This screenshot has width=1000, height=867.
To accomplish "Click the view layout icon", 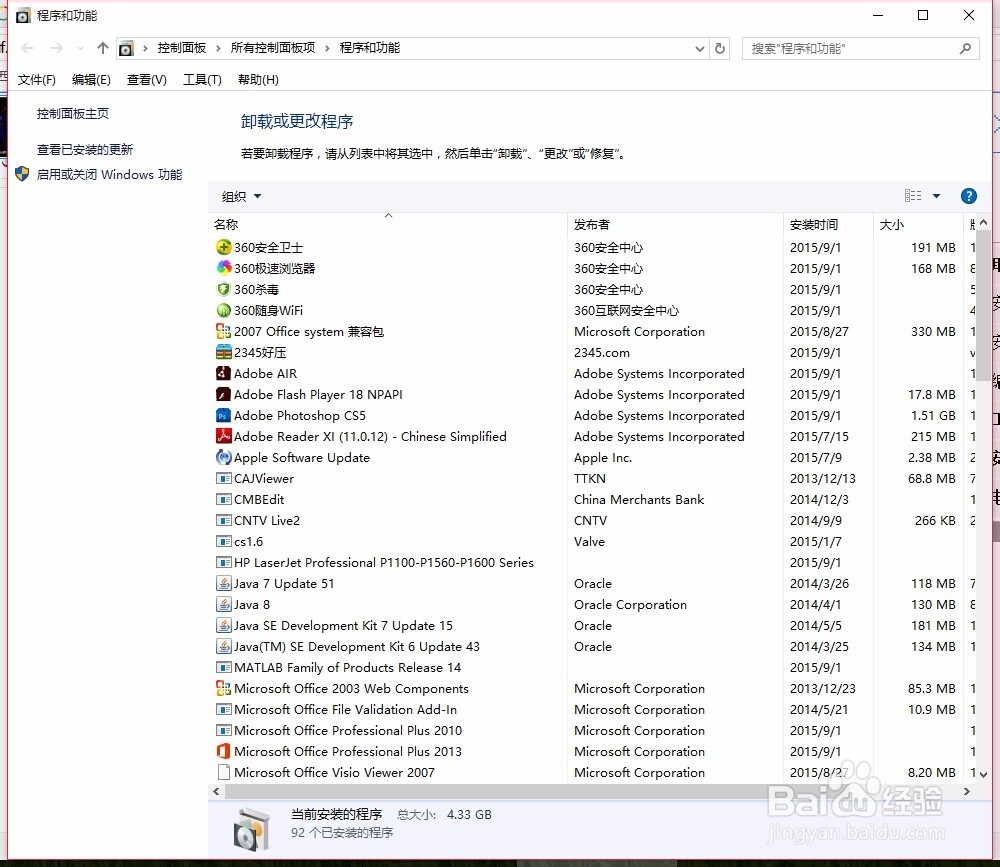I will click(913, 196).
